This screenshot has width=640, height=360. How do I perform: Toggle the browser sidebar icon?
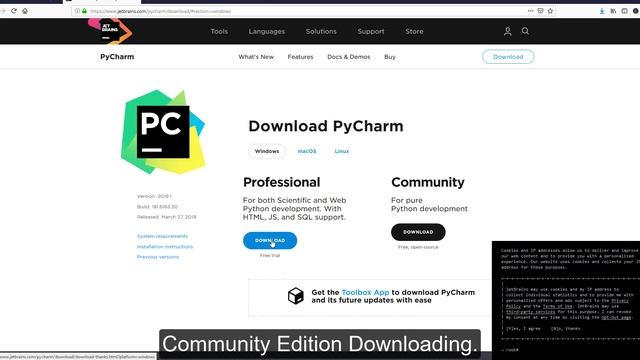click(x=624, y=11)
